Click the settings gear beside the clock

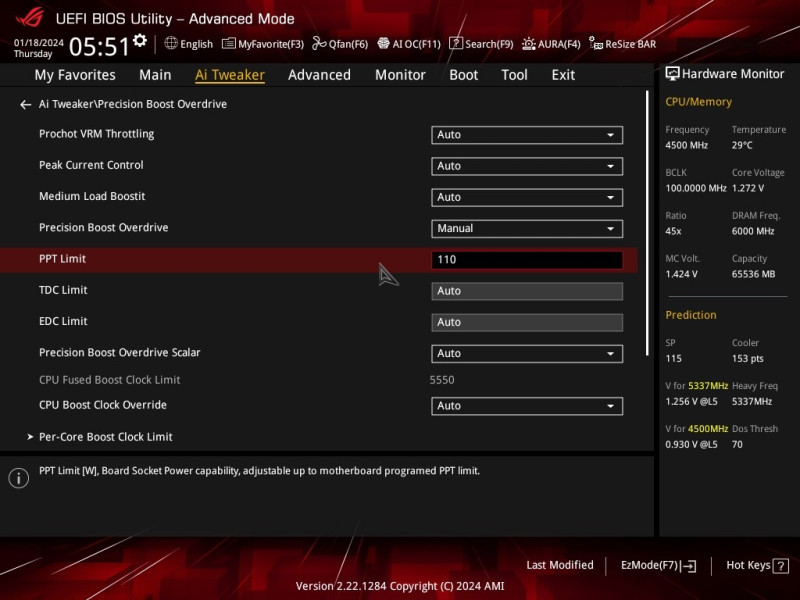click(x=140, y=41)
